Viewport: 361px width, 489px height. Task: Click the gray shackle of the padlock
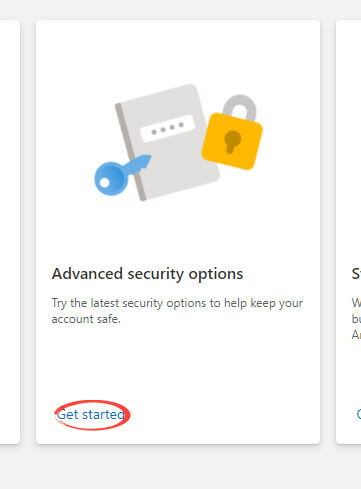tap(239, 108)
